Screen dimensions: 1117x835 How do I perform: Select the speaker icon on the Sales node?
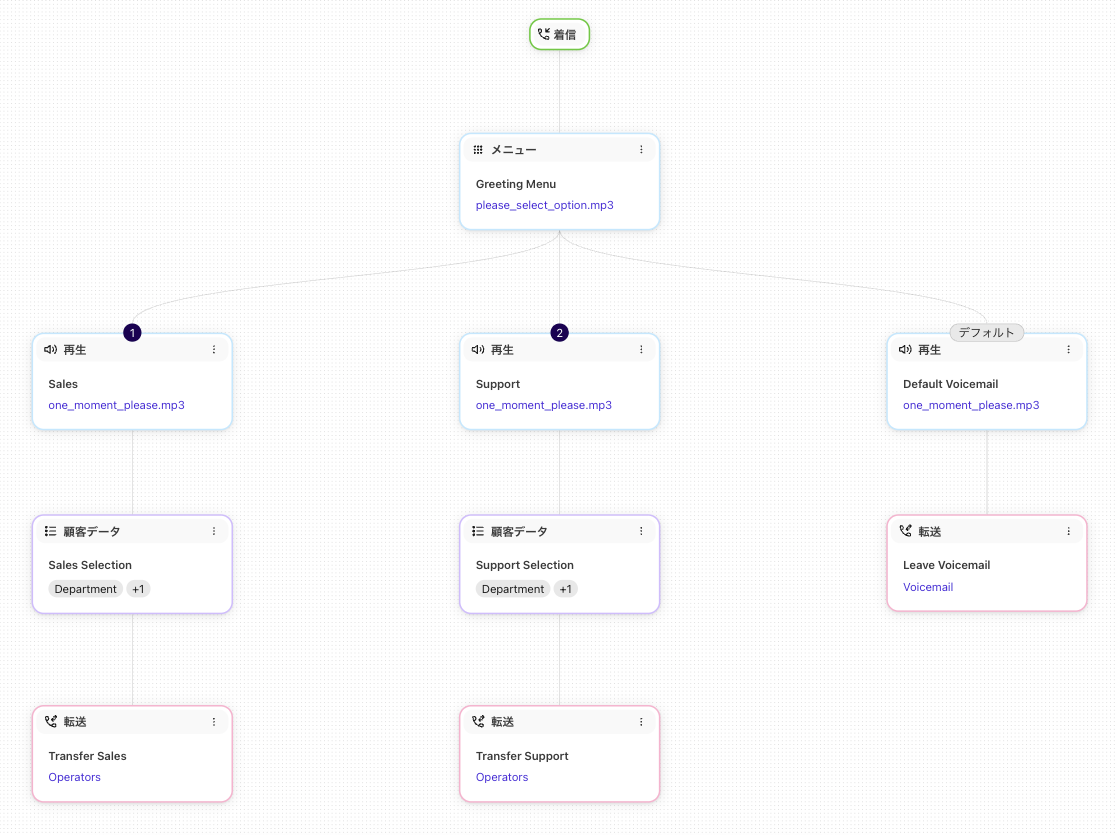tap(51, 349)
